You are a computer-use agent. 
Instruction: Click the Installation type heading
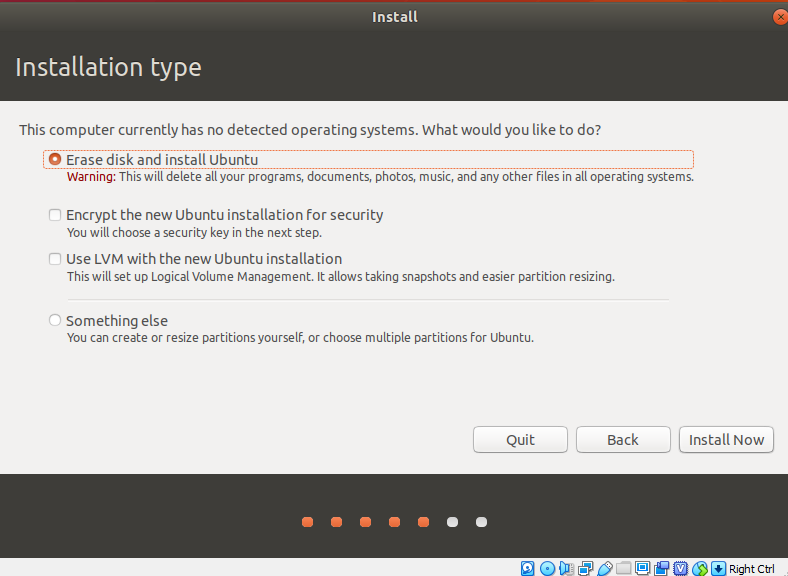tap(108, 67)
